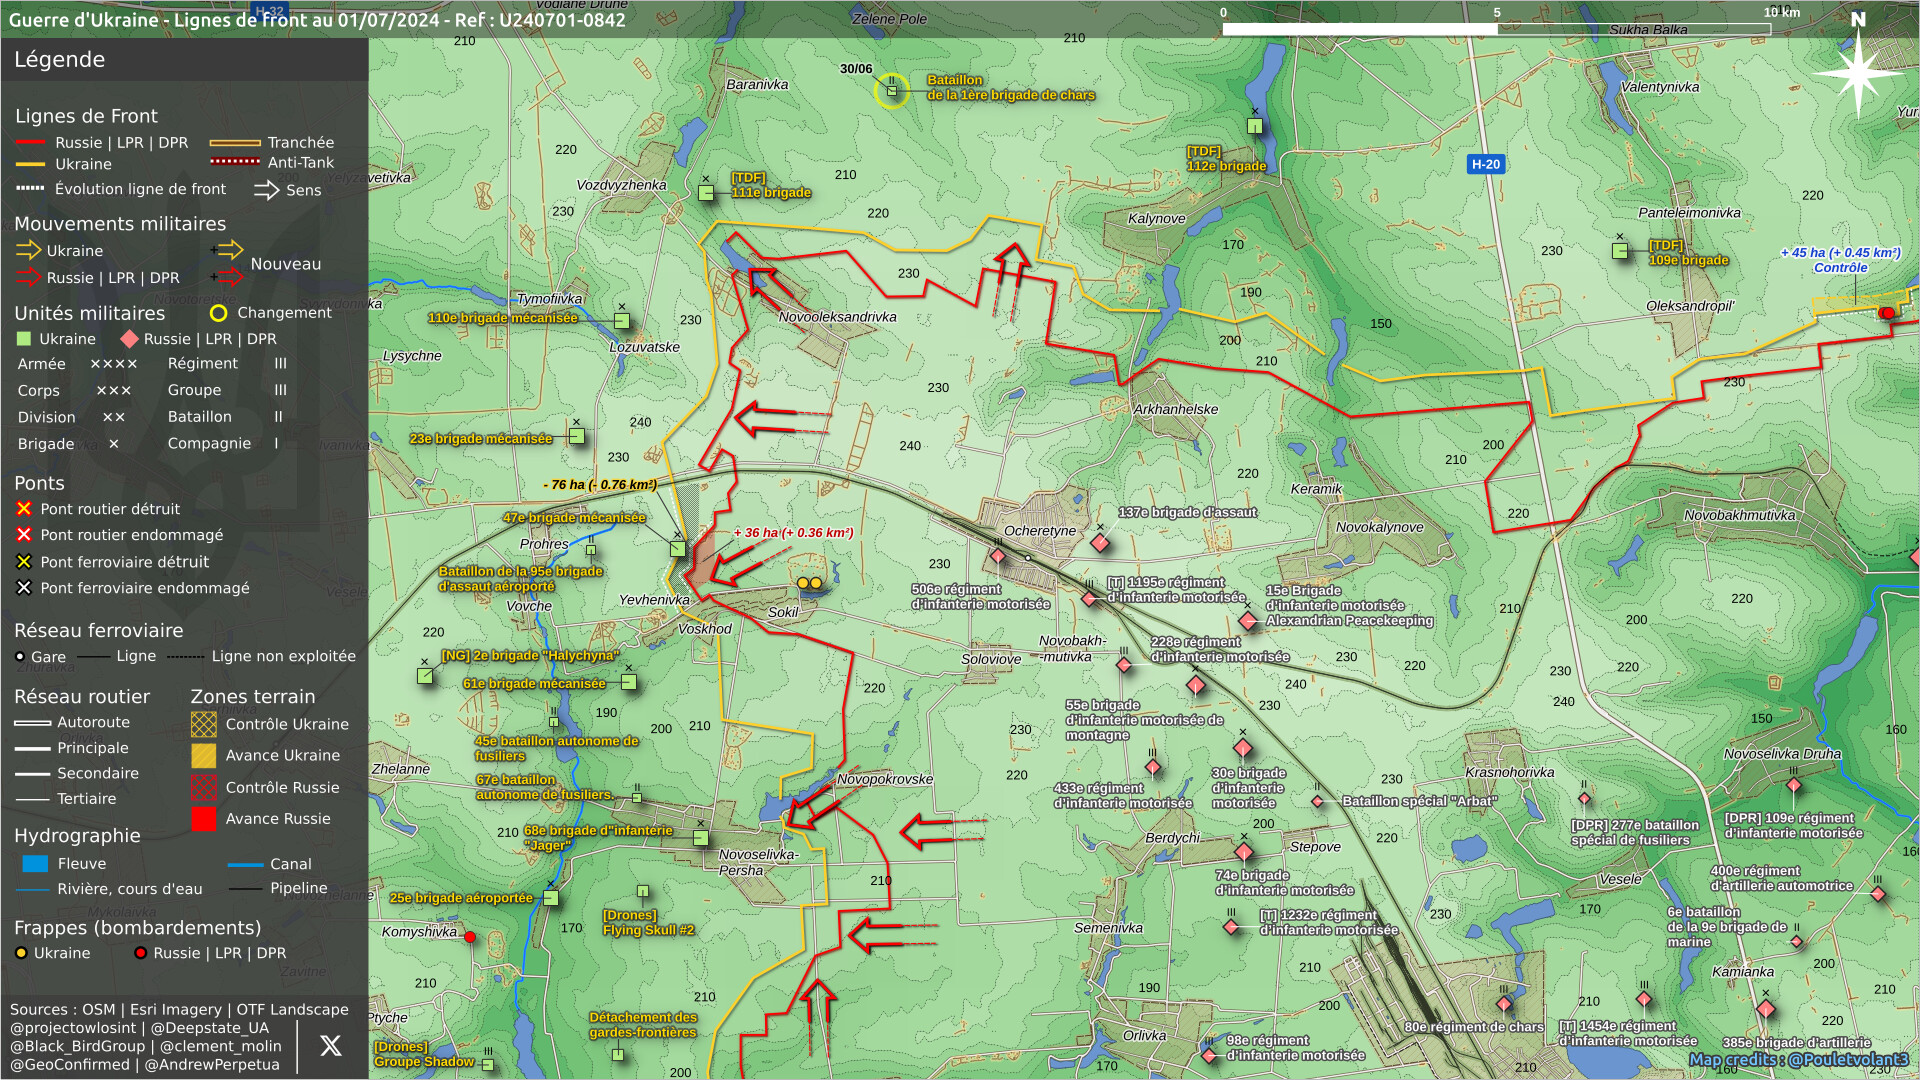Click the Ukrainian strike yellow dots near Sokil
The width and height of the screenshot is (1920, 1080).
point(809,583)
